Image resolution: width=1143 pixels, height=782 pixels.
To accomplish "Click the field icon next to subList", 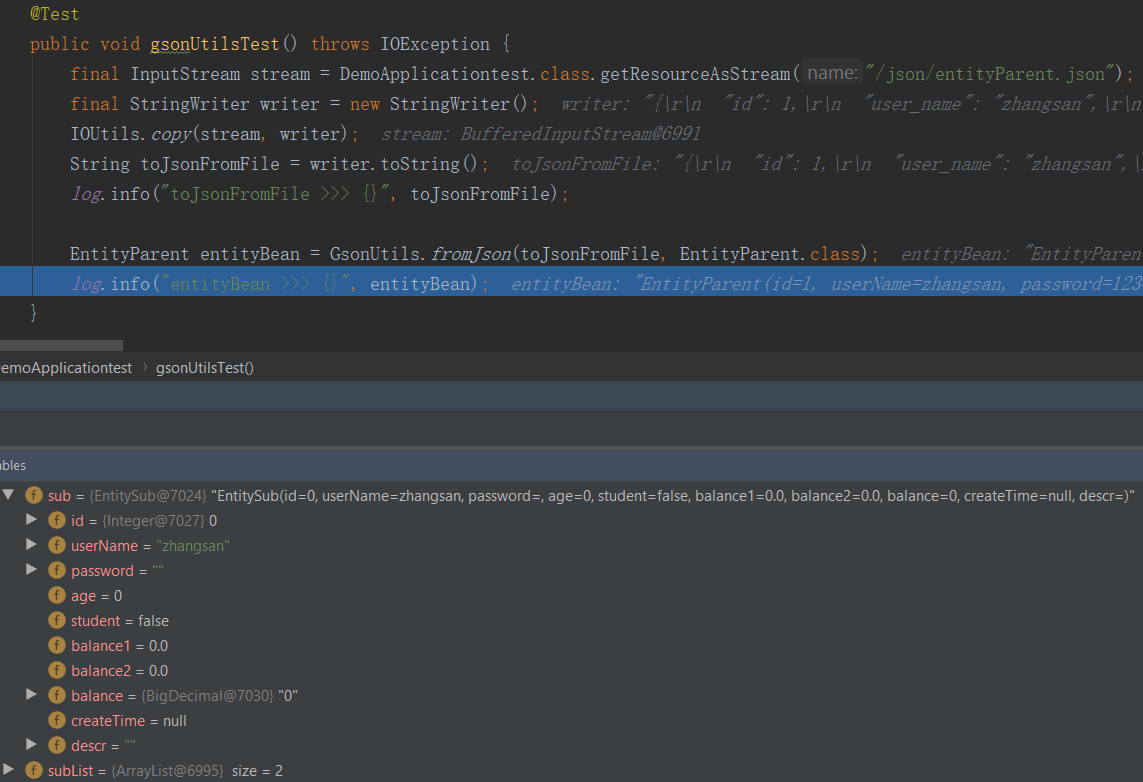I will (x=34, y=771).
